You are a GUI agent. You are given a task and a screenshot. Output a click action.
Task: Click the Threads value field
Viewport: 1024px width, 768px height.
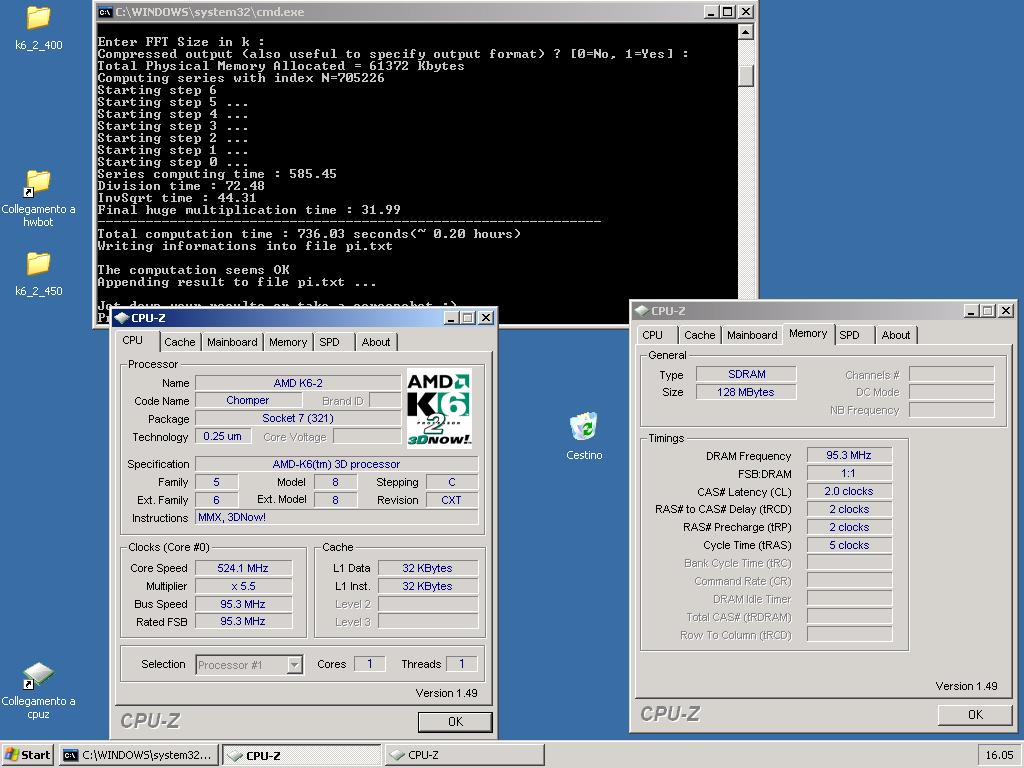462,664
